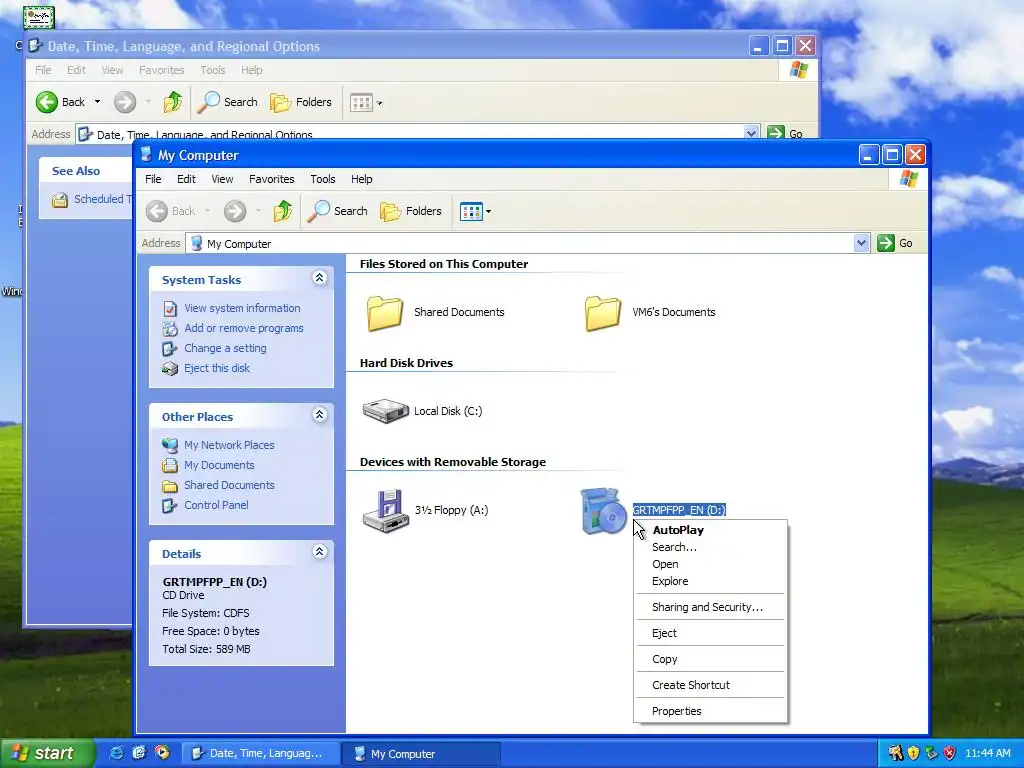Click My Computer taskbar button
The image size is (1024, 768).
pos(421,754)
